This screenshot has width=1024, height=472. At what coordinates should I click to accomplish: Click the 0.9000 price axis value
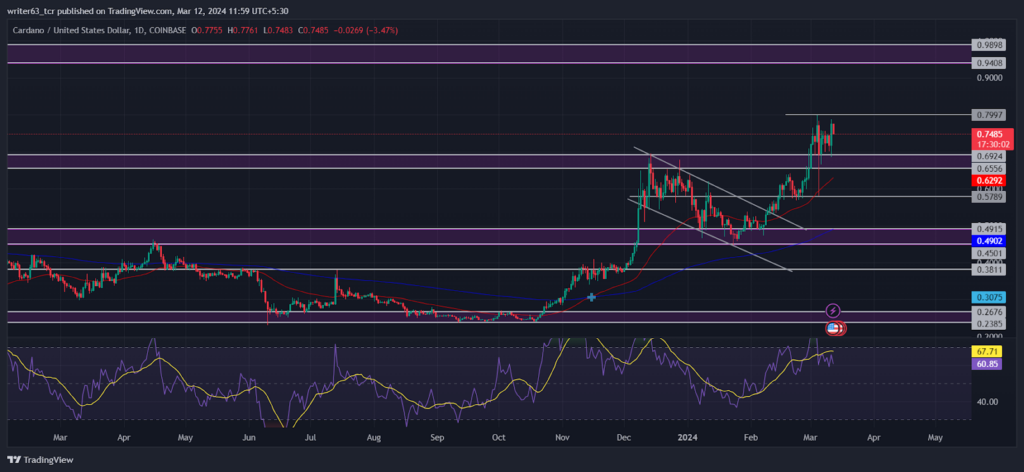(x=988, y=78)
